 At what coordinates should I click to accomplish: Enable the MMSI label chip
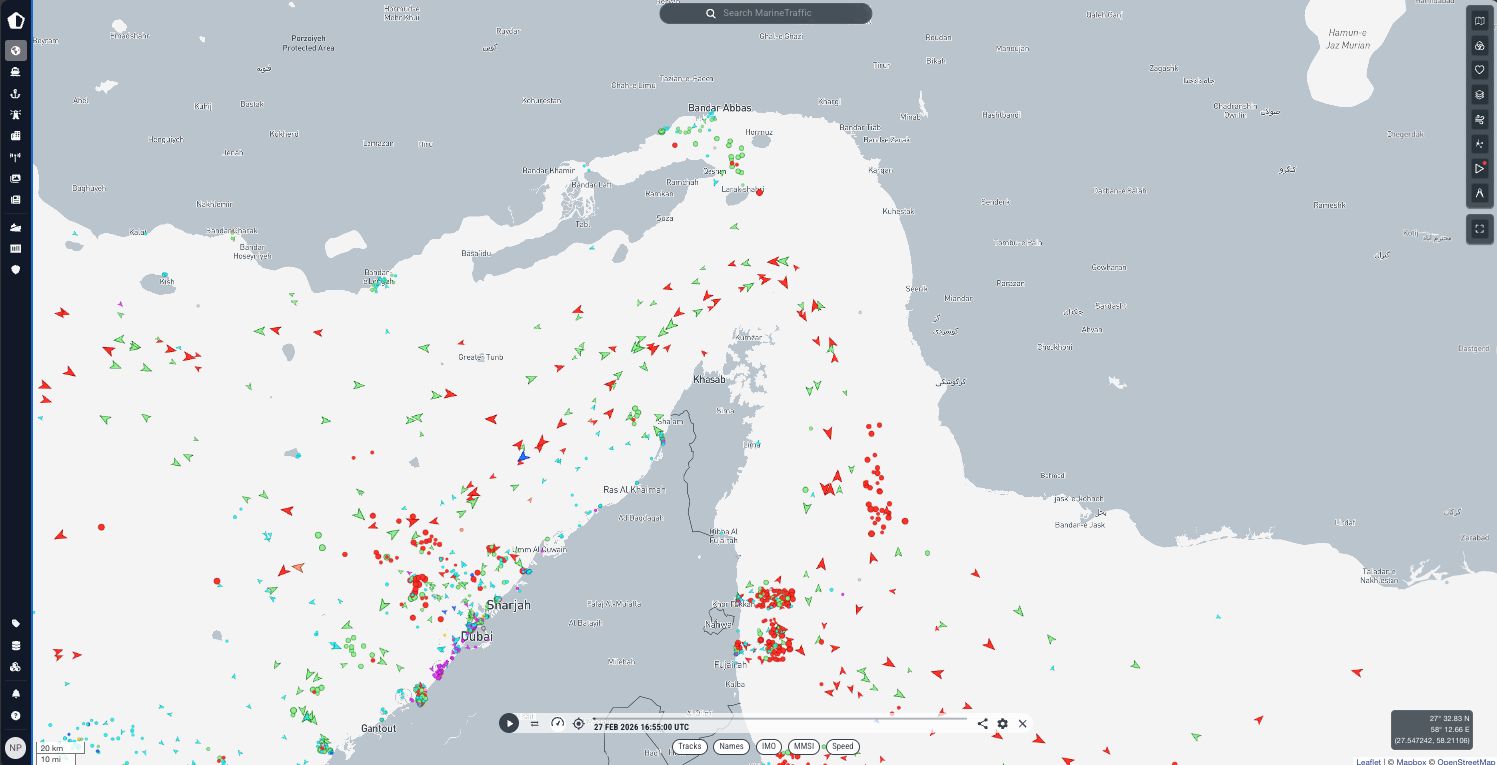point(804,746)
